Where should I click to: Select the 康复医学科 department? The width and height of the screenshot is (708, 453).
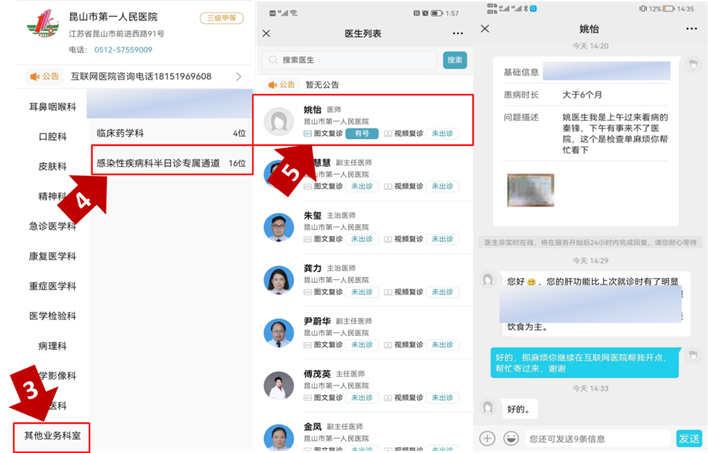click(52, 256)
